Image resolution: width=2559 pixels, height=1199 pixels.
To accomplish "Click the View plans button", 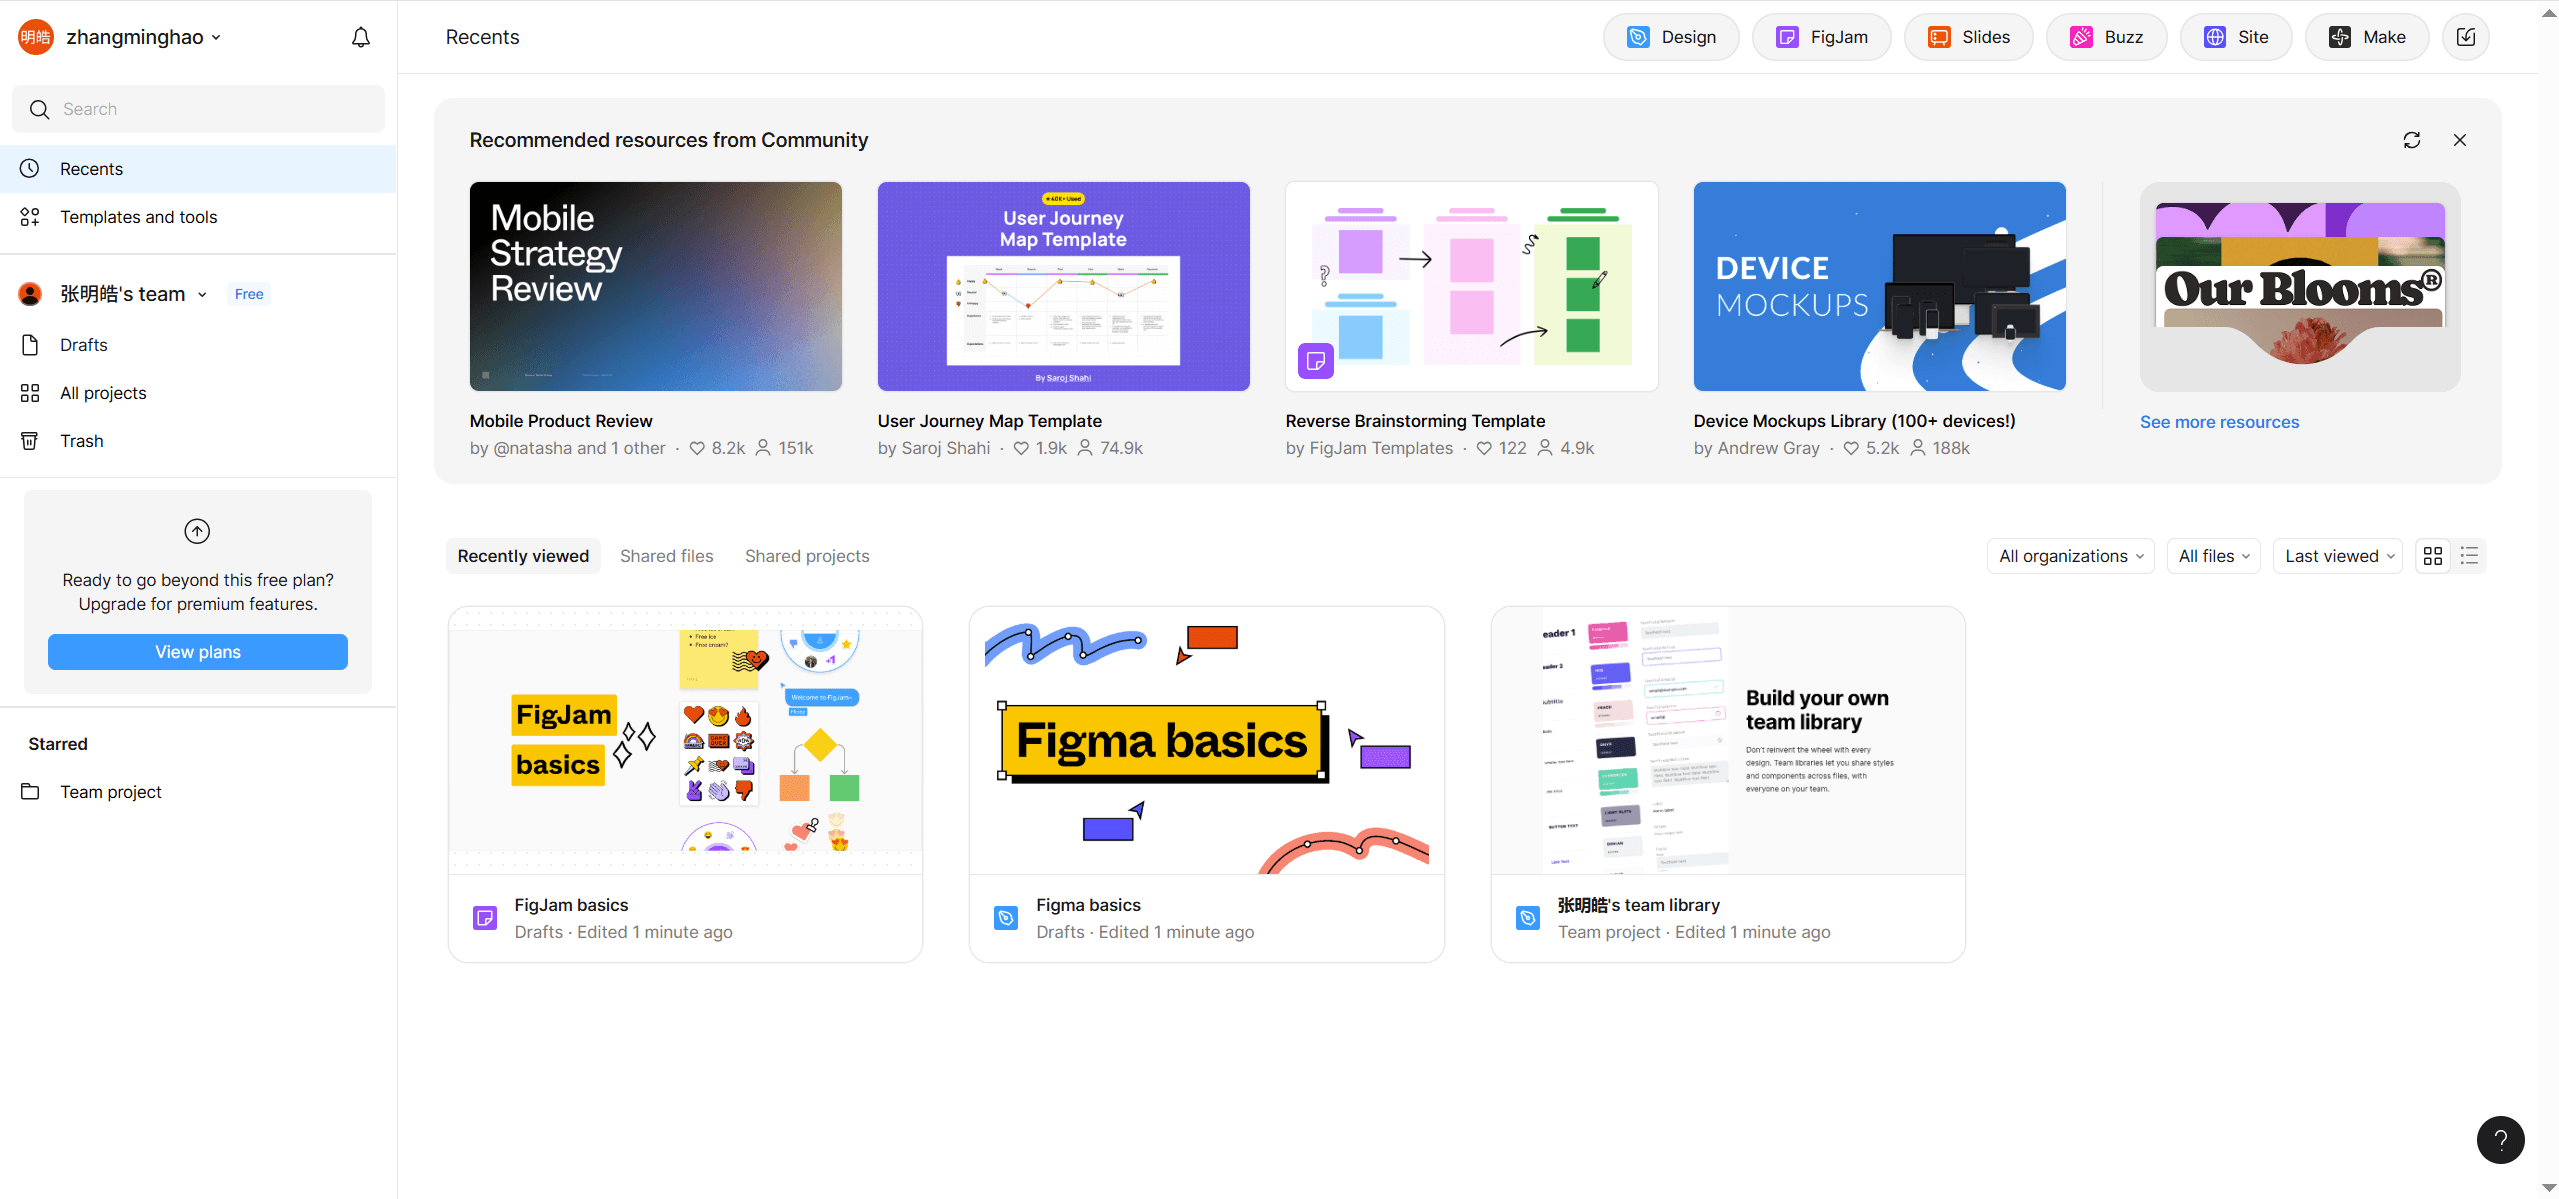I will (197, 652).
